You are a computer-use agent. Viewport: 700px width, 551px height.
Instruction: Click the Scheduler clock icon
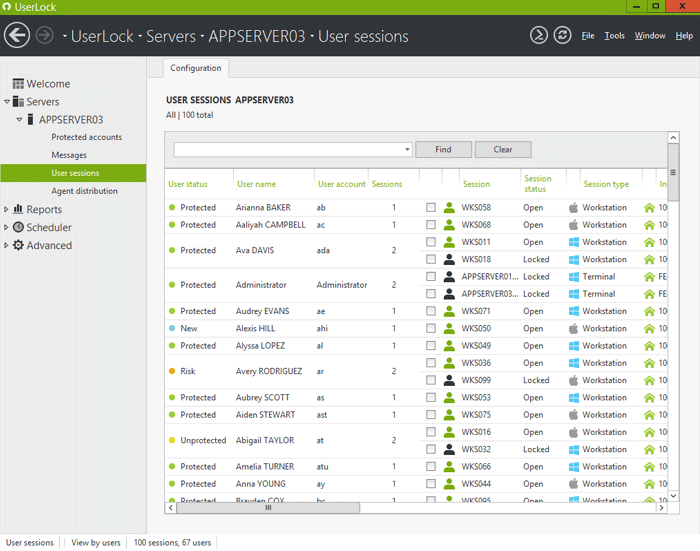(x=18, y=227)
